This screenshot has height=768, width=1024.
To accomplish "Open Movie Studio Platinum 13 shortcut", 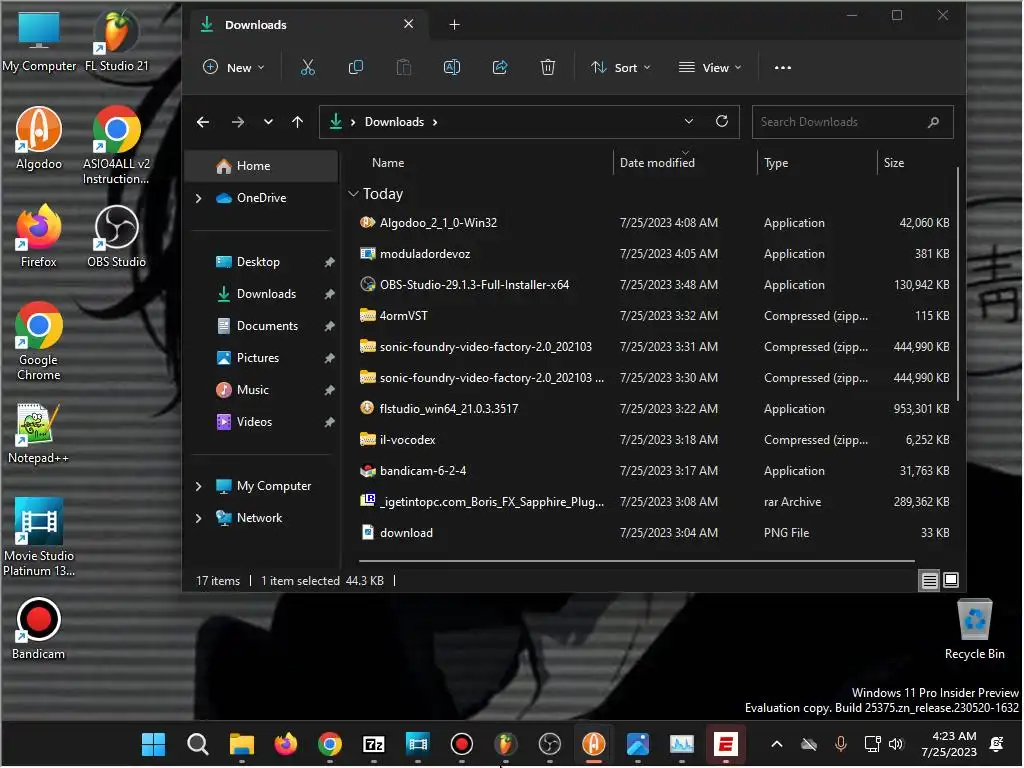I will [39, 537].
